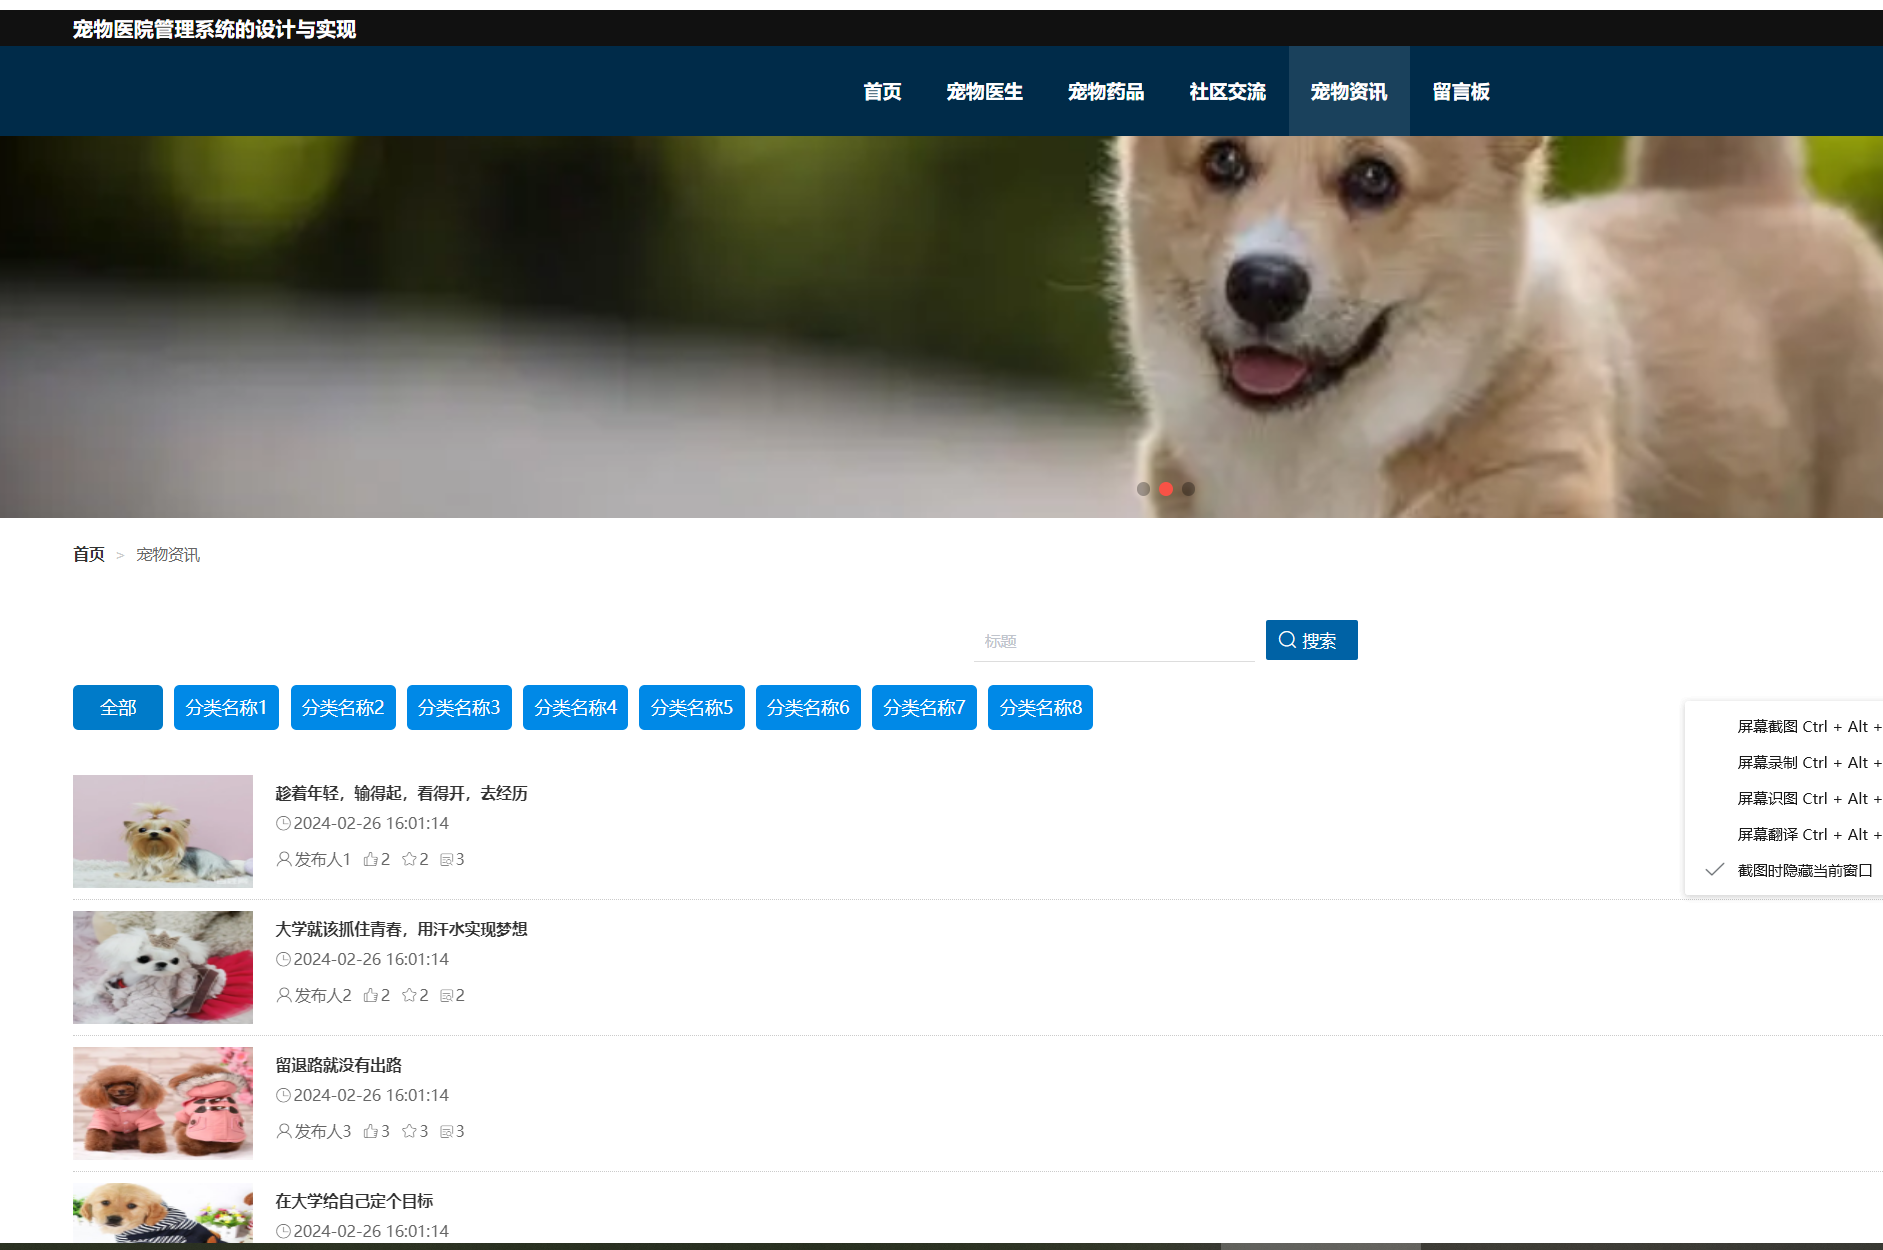Choose 屏幕截图 in the context menu

click(1784, 726)
